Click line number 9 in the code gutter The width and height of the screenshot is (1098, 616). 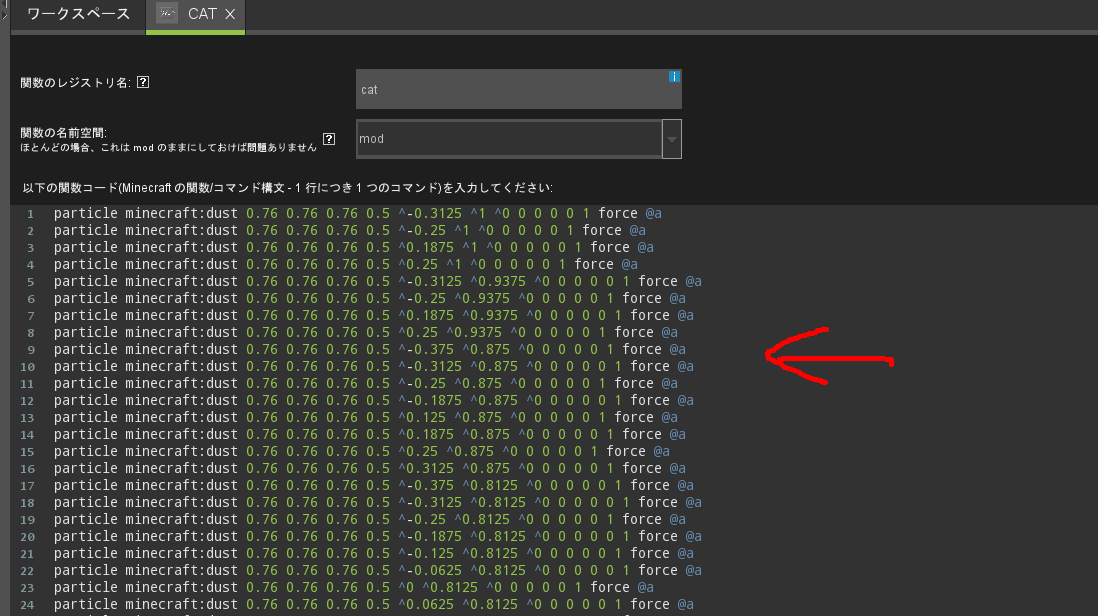[x=31, y=350]
